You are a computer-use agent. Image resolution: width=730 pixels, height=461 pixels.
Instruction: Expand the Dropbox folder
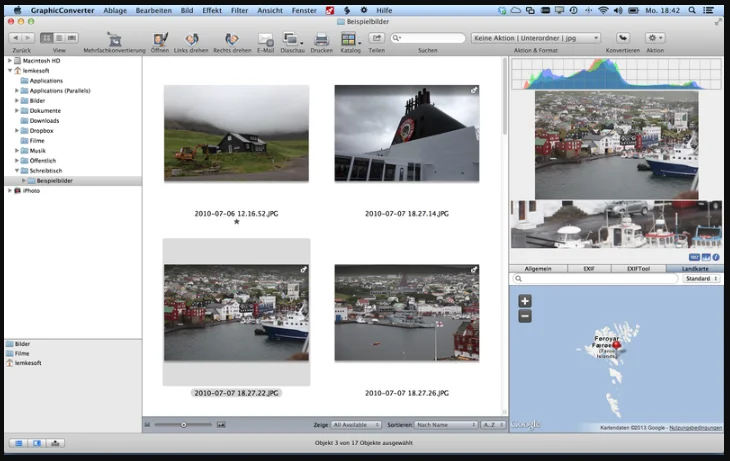[x=17, y=131]
